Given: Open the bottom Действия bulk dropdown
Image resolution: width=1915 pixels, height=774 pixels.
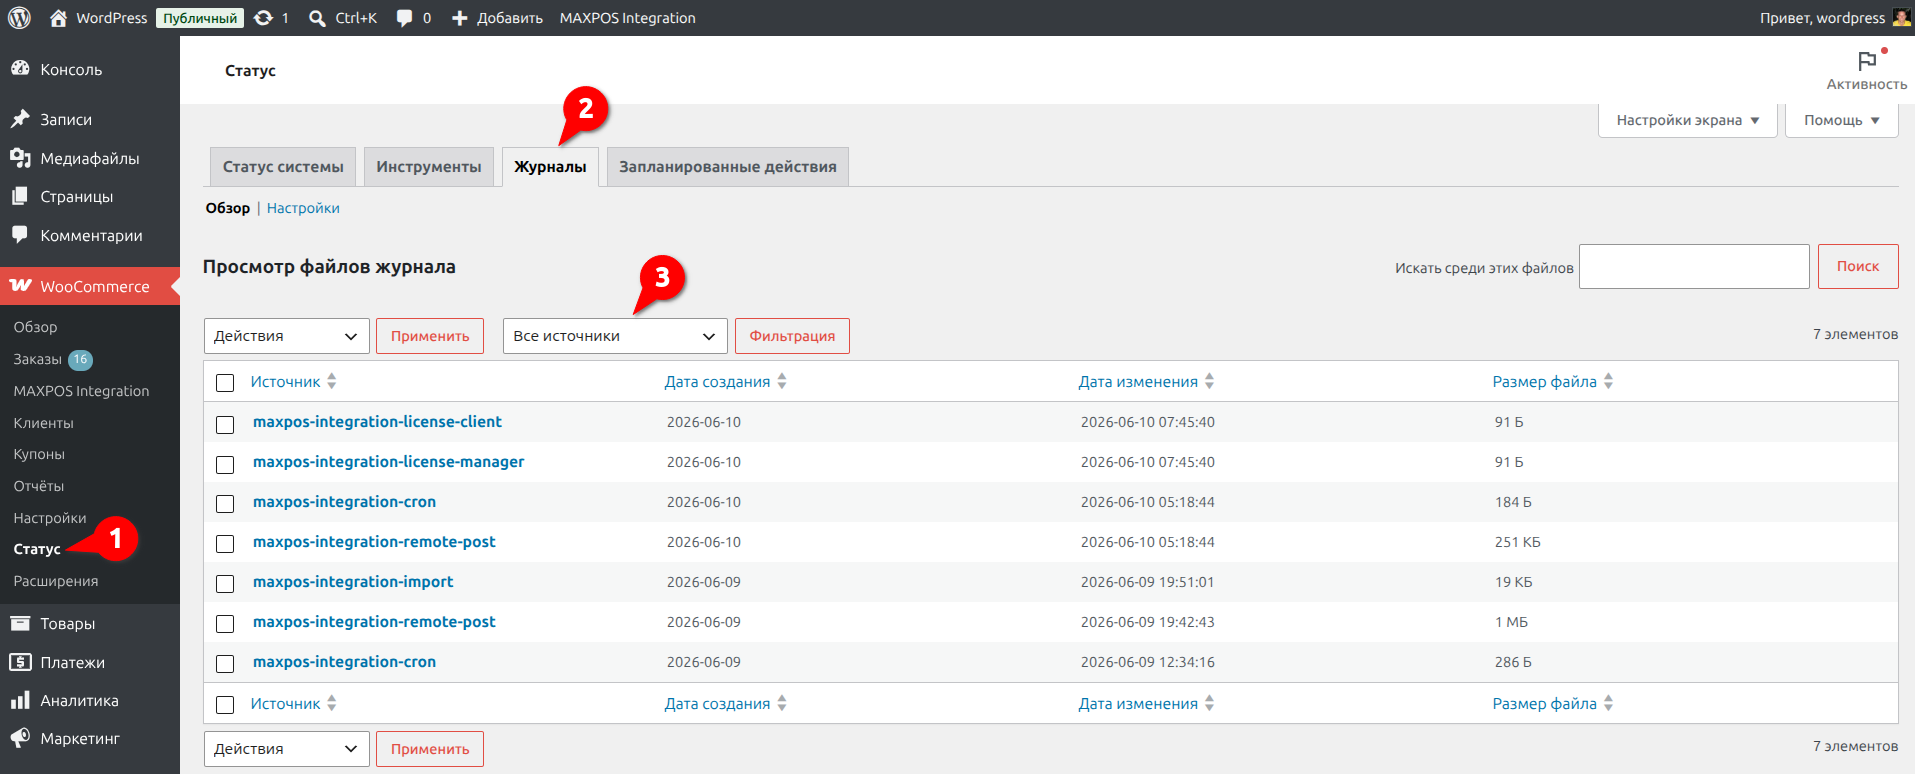Looking at the screenshot, I should click(x=287, y=749).
